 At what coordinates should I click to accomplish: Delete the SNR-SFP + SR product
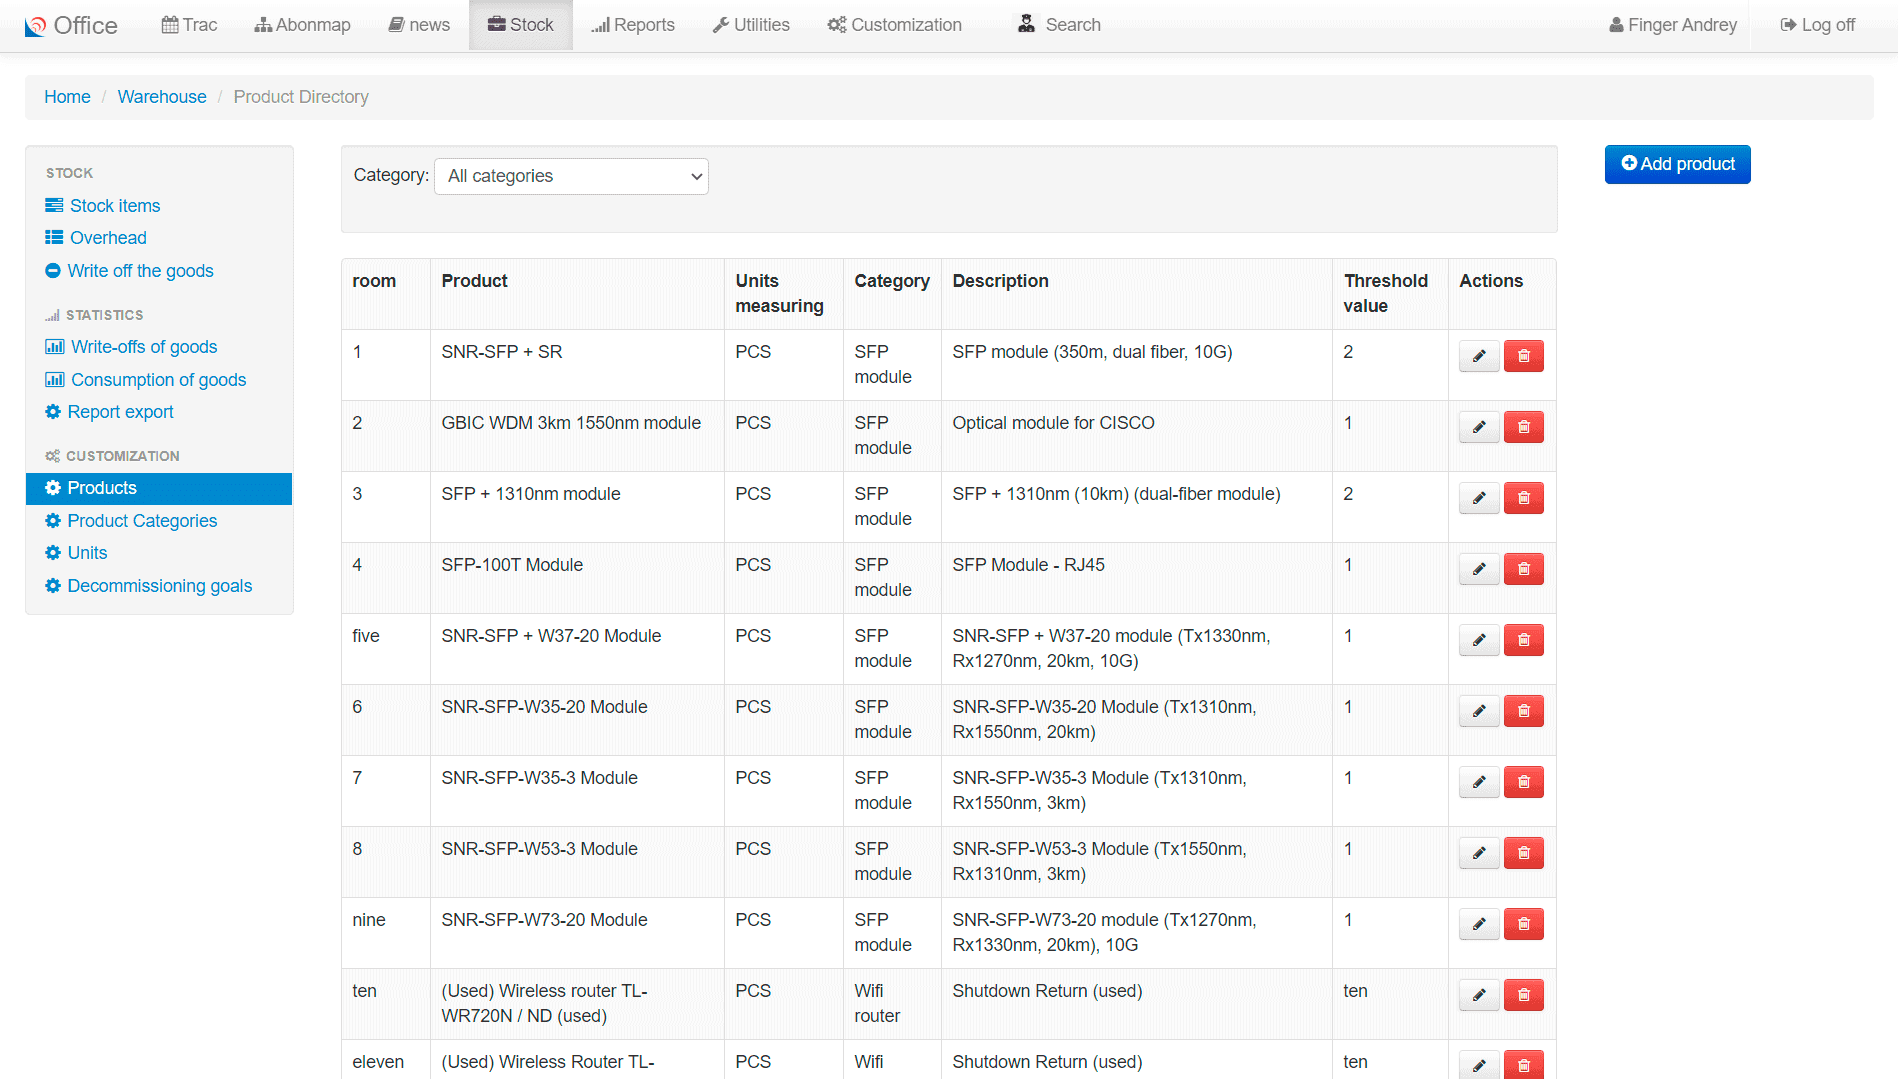pos(1524,356)
